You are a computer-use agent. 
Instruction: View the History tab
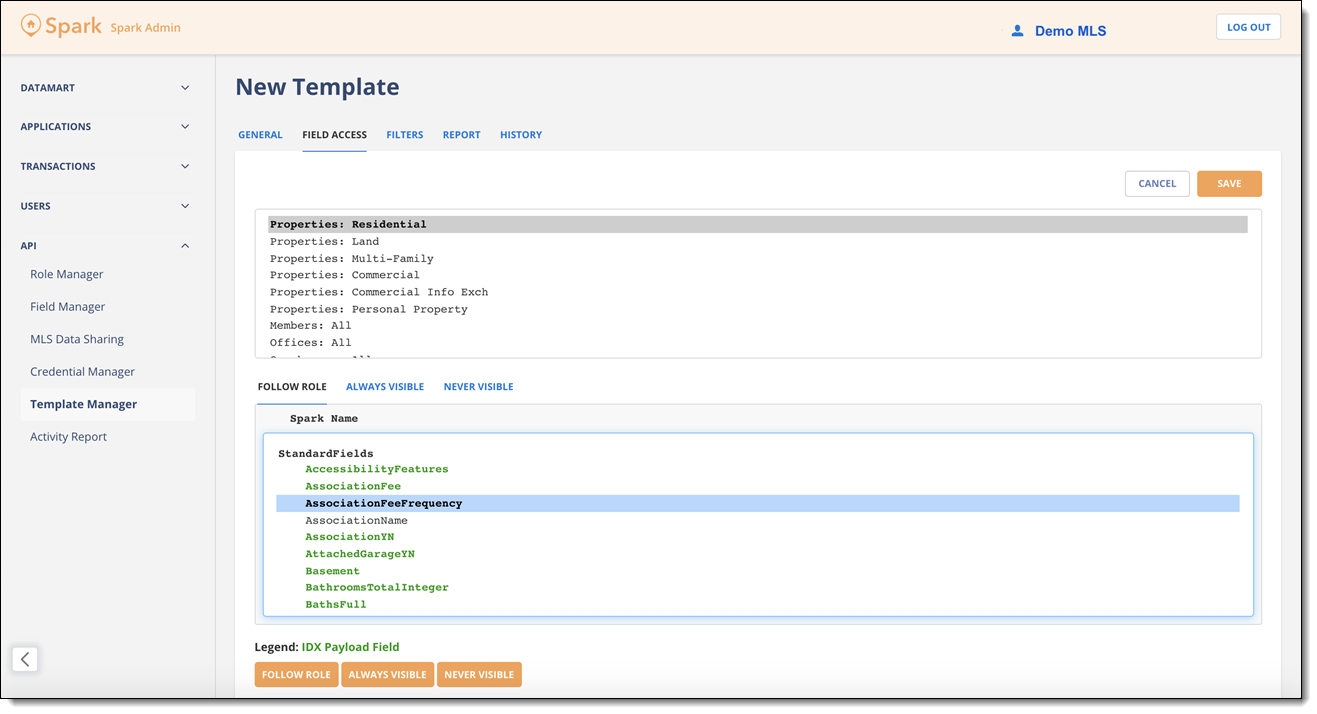point(521,135)
